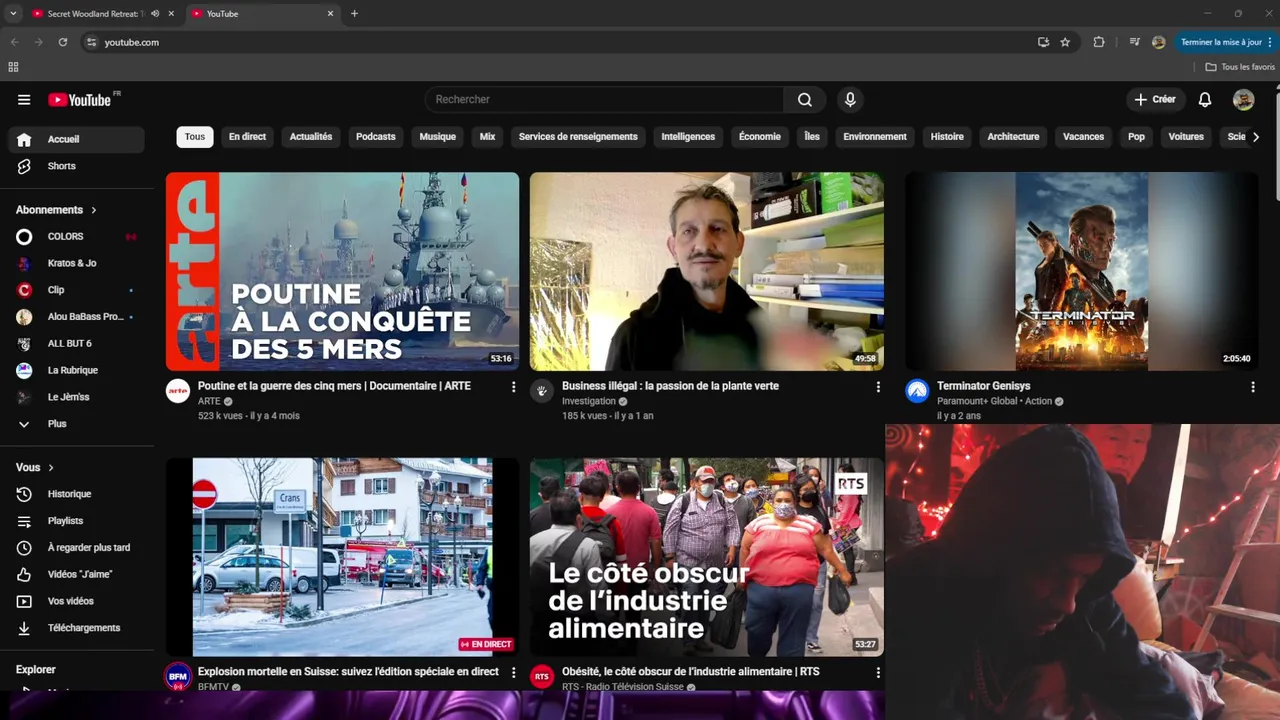Viewport: 1280px width, 720px height.
Task: Mute the Secret Woodland Retreat tab audio
Action: coord(155,14)
